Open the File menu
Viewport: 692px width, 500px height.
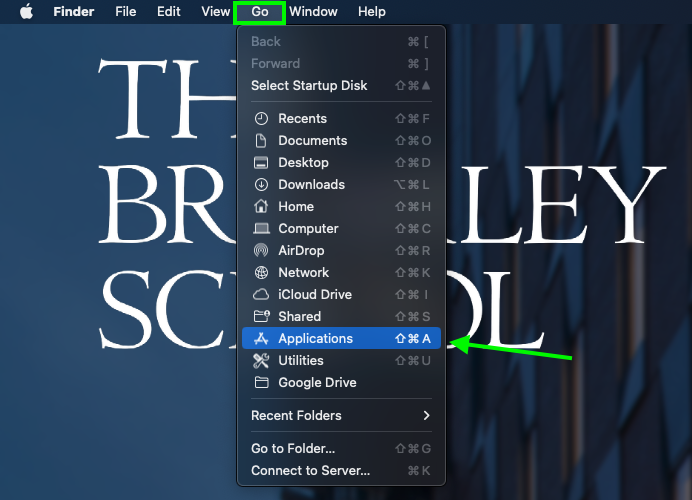tap(126, 11)
